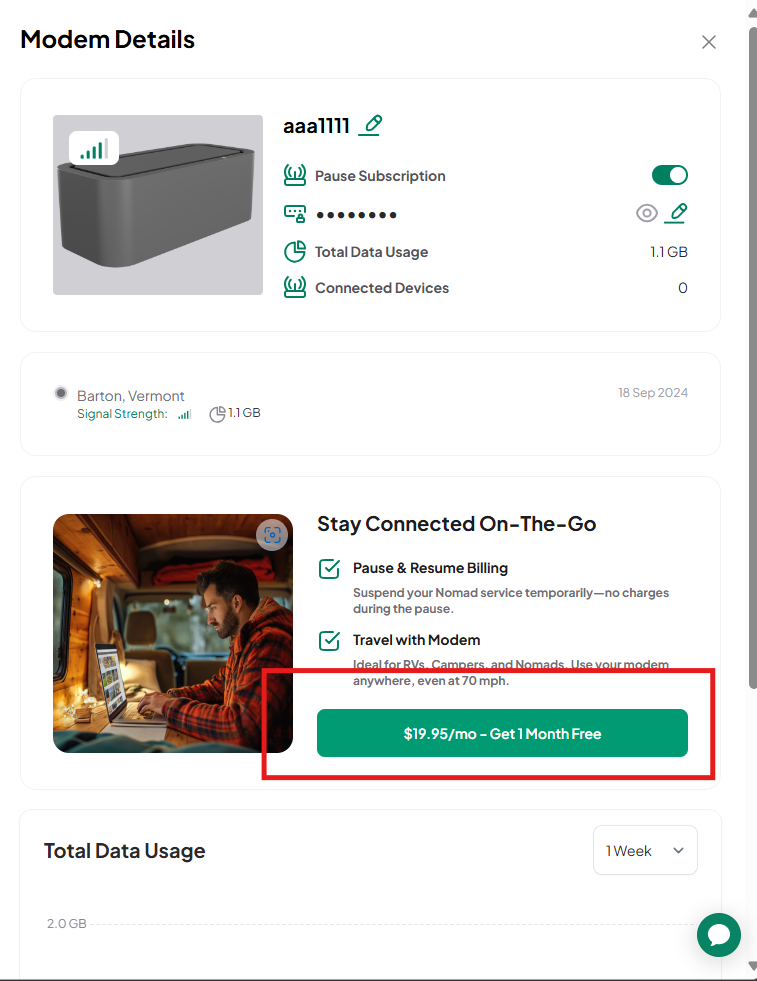Screen dimensions: 757x981
Task: Close the Modem Details panel
Action: point(709,42)
